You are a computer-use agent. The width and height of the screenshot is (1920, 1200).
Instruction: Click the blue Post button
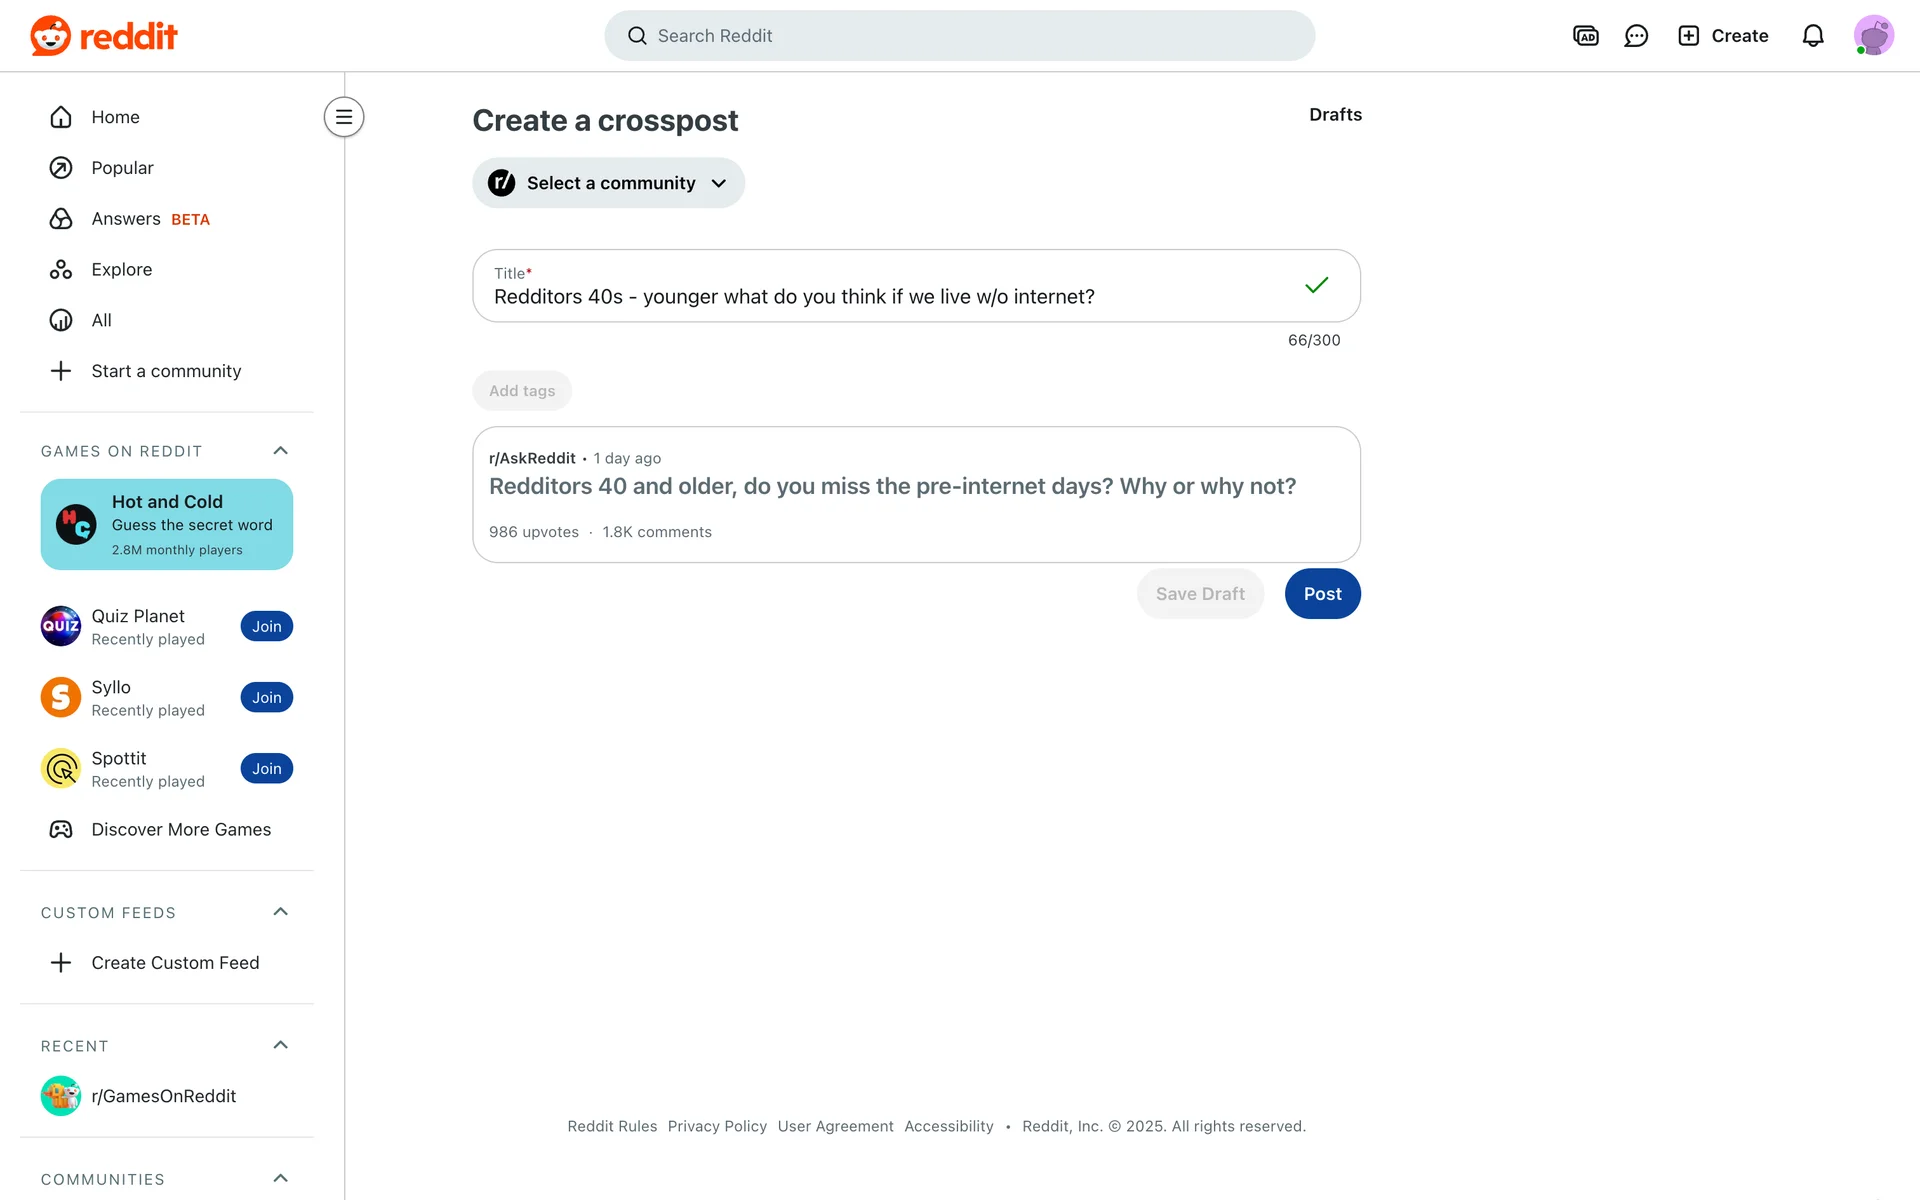click(1322, 594)
